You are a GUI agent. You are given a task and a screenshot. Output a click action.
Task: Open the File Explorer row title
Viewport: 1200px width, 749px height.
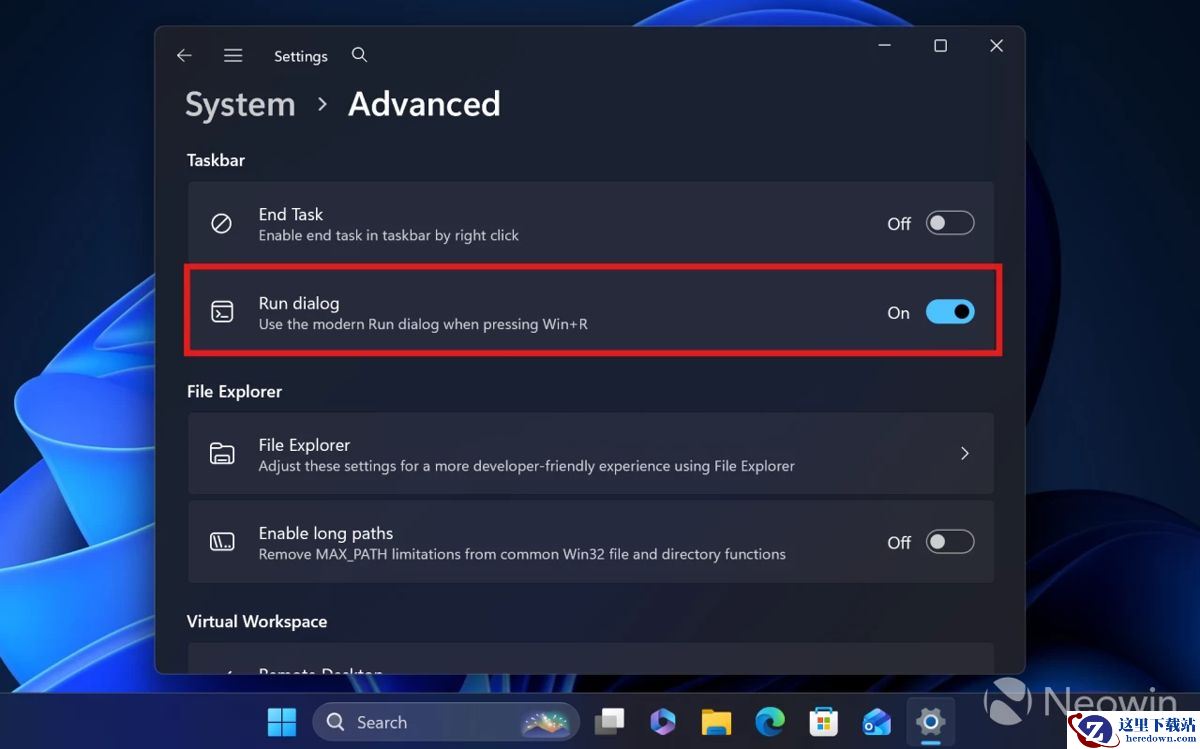click(x=304, y=445)
